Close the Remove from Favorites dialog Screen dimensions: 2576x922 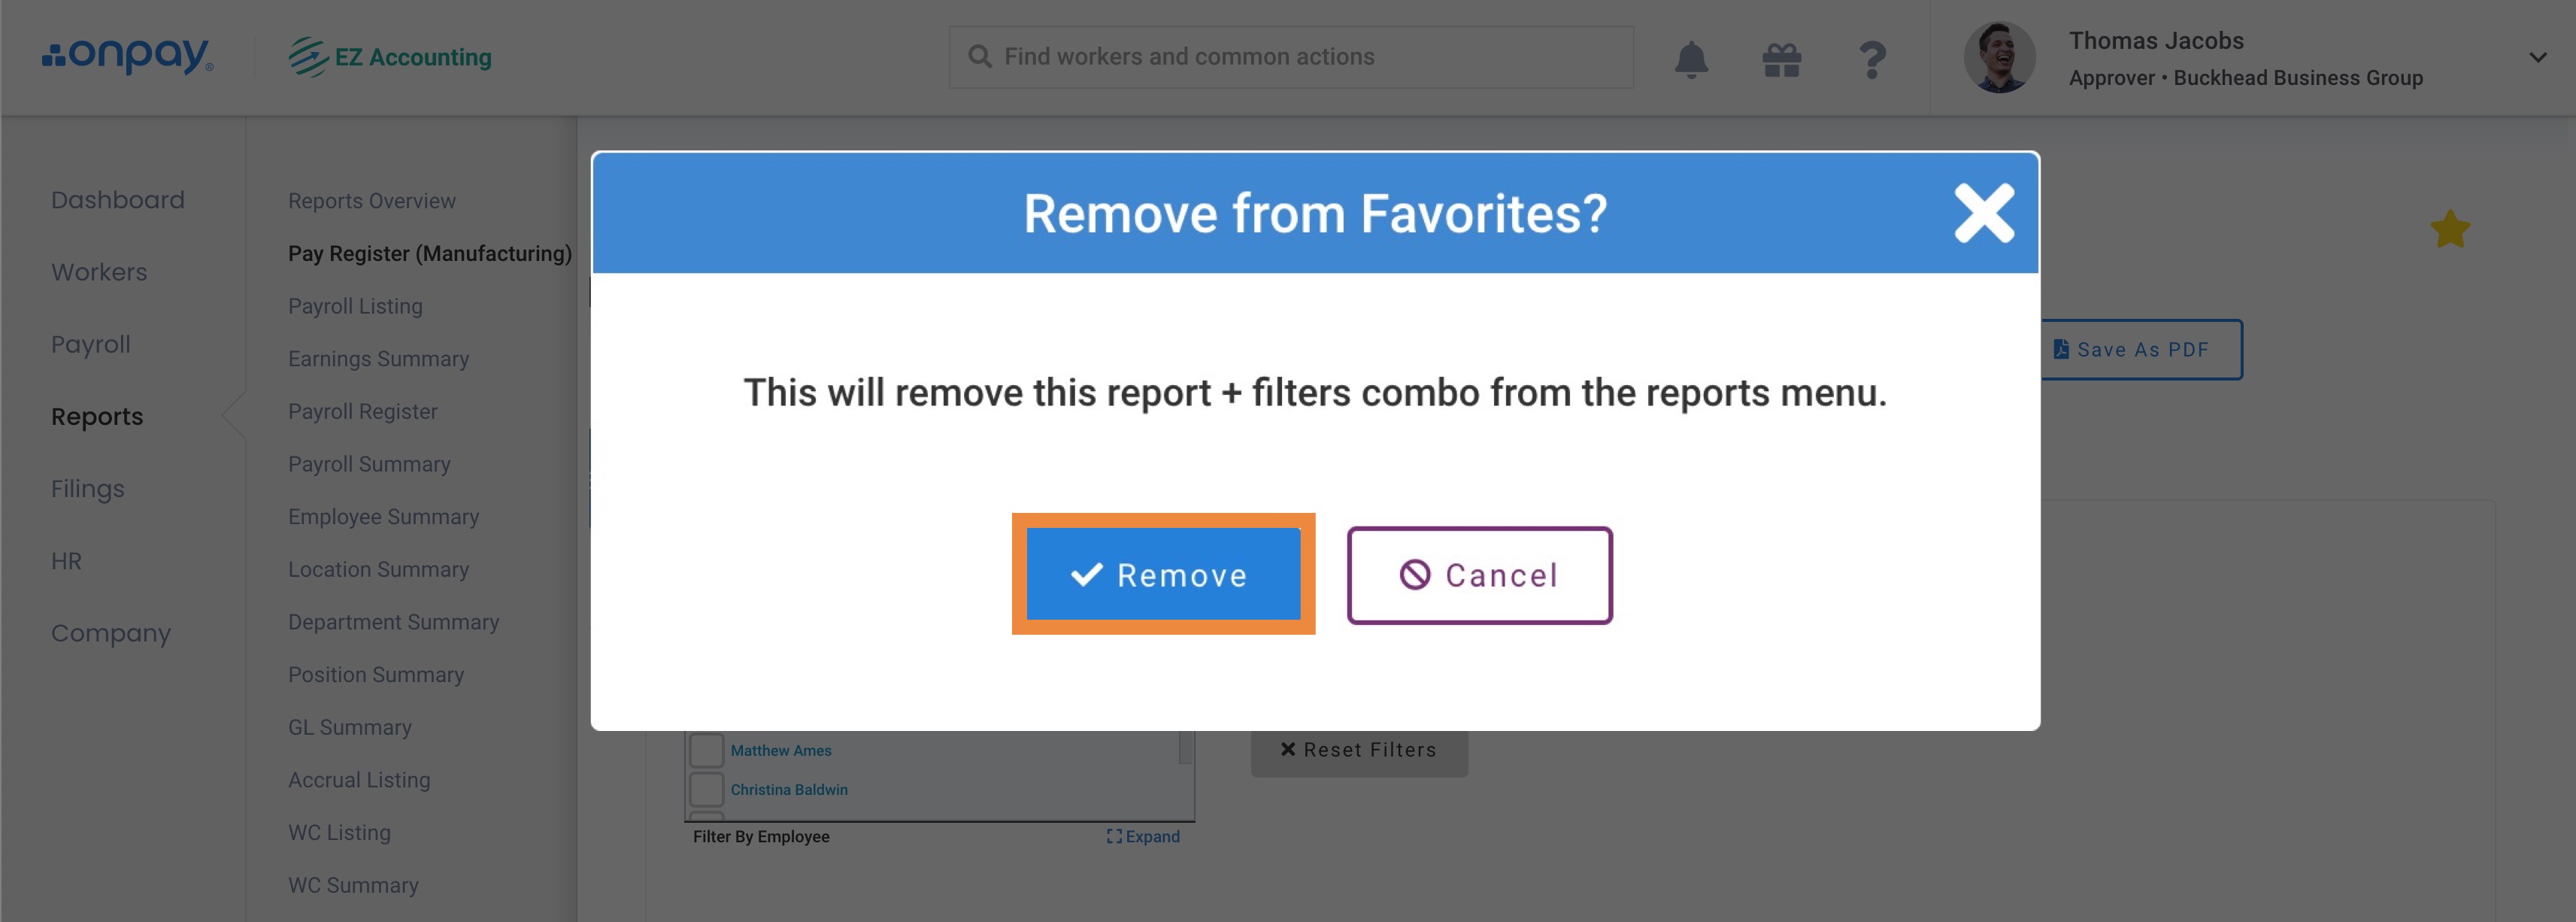point(1984,213)
